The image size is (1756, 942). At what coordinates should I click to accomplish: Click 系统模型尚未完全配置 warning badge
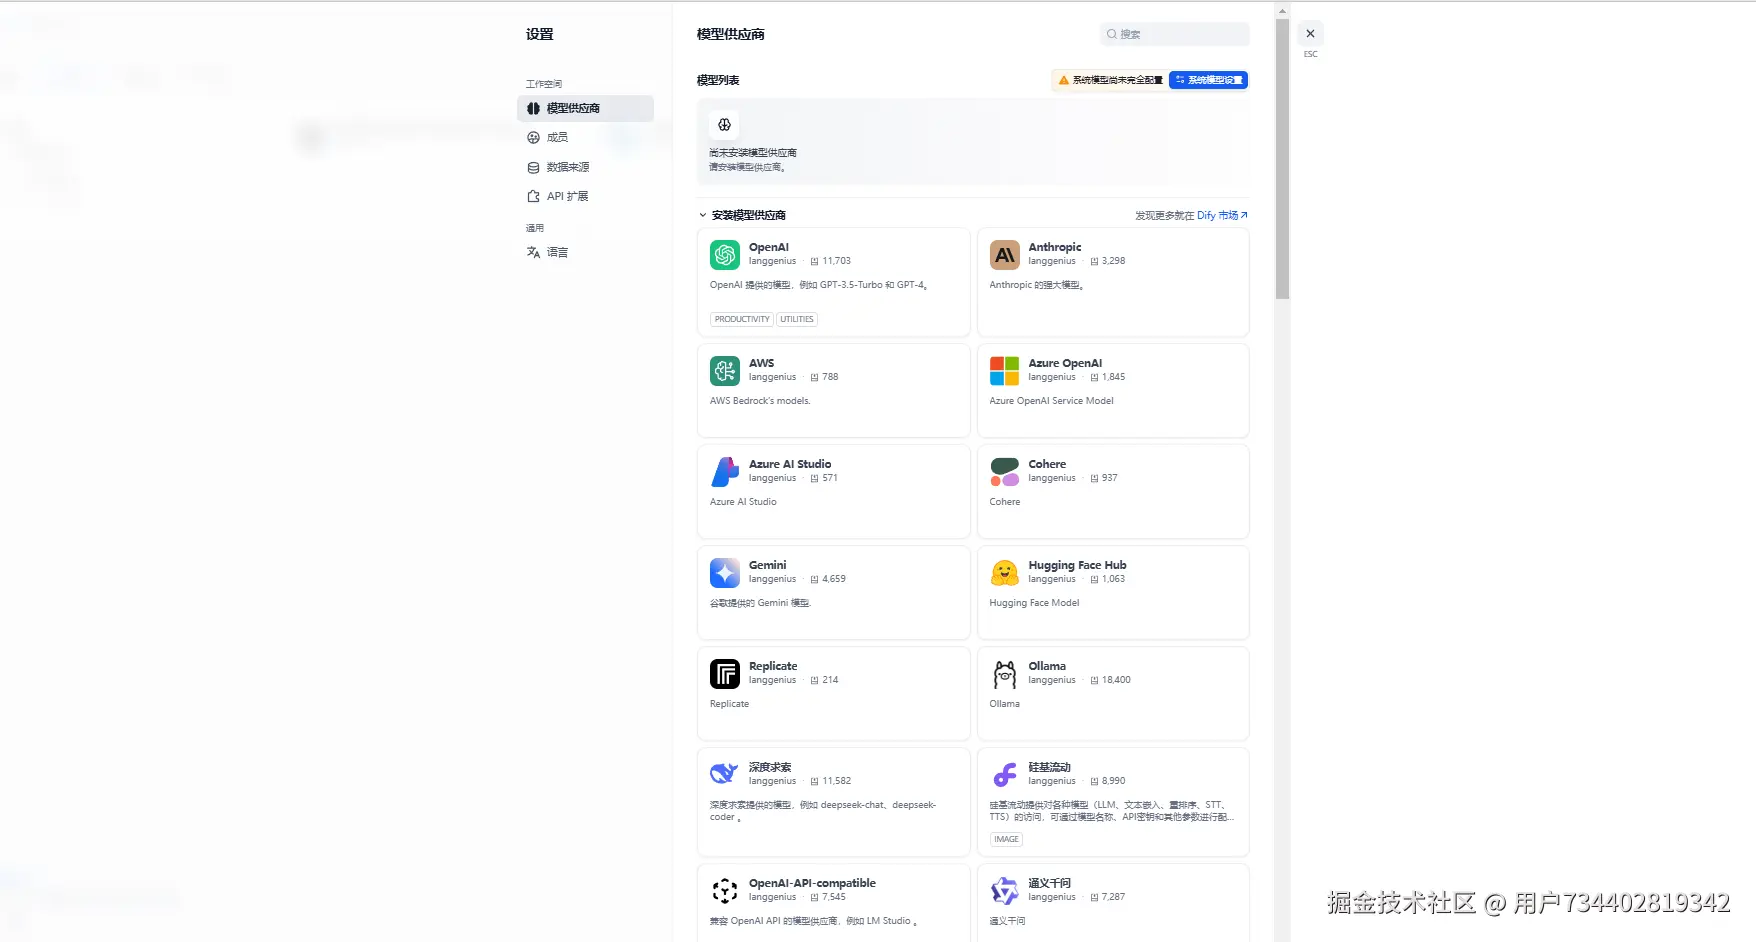pyautogui.click(x=1110, y=80)
